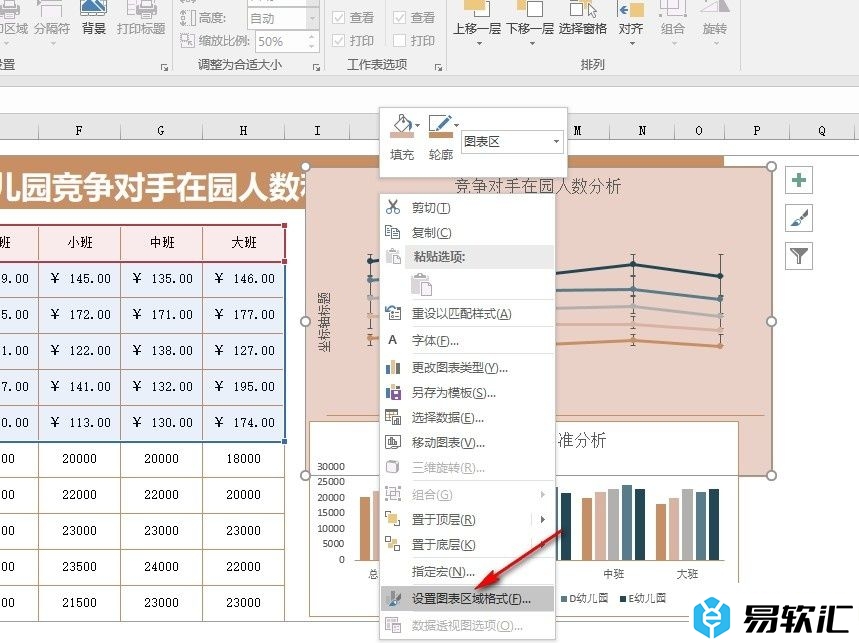Viewport: 859px width, 643px height.
Task: Click the E幼儿园 legend entry
Action: coord(643,598)
